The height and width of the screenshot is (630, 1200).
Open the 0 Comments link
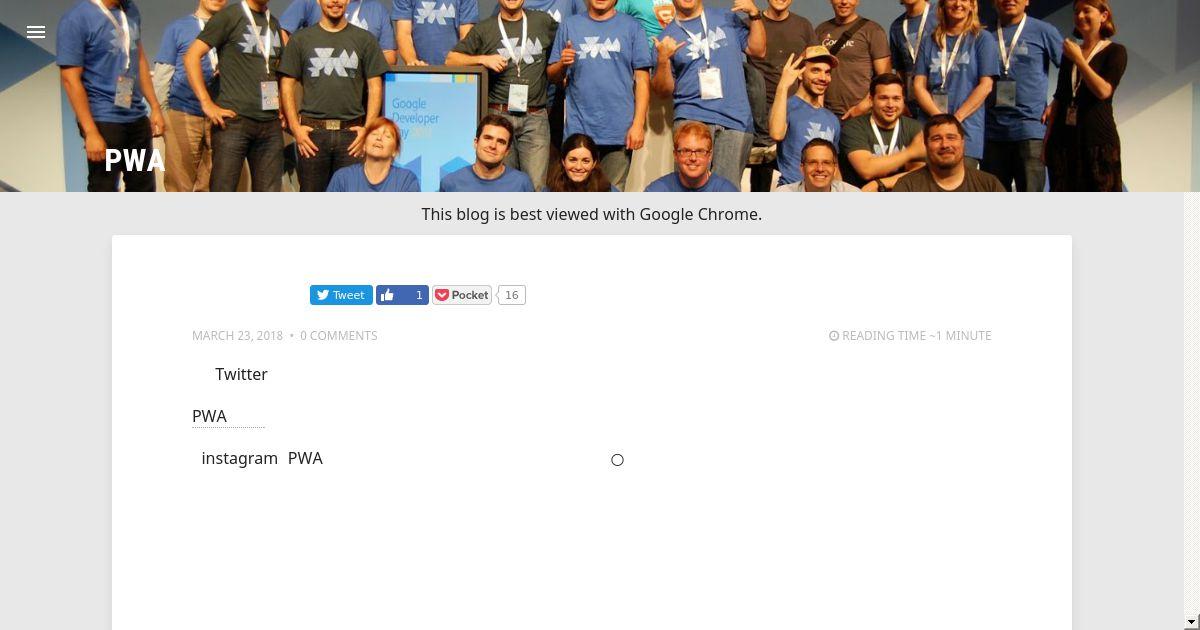click(x=338, y=336)
